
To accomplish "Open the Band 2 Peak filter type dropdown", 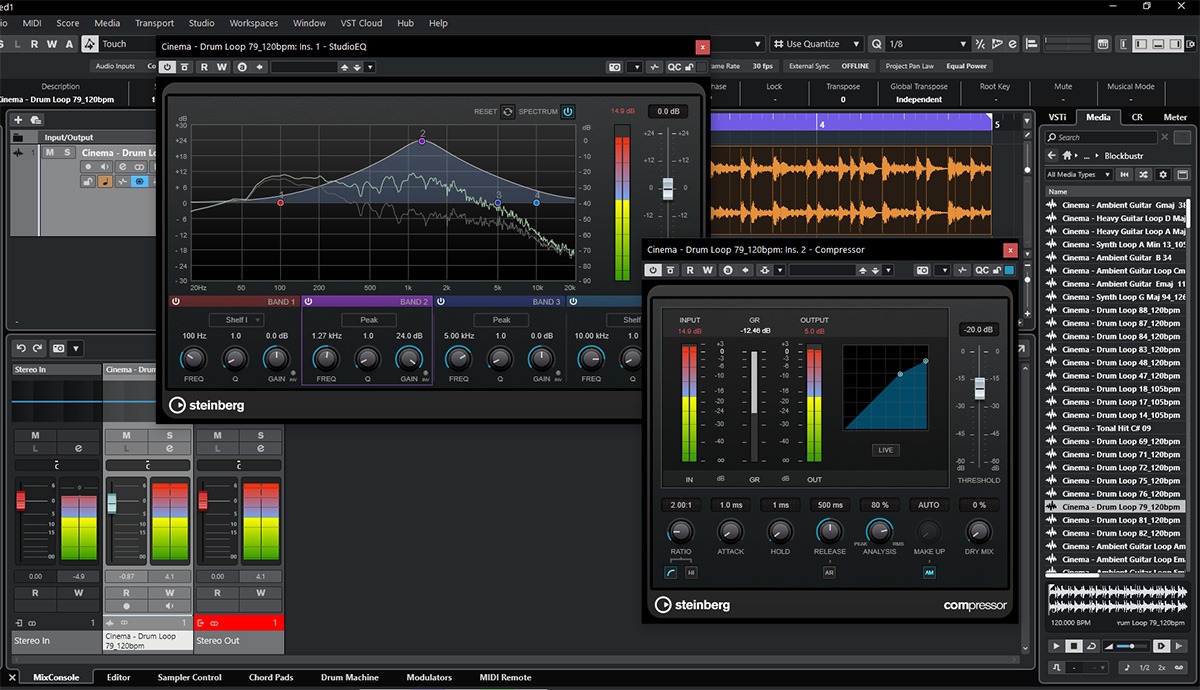I will point(368,320).
